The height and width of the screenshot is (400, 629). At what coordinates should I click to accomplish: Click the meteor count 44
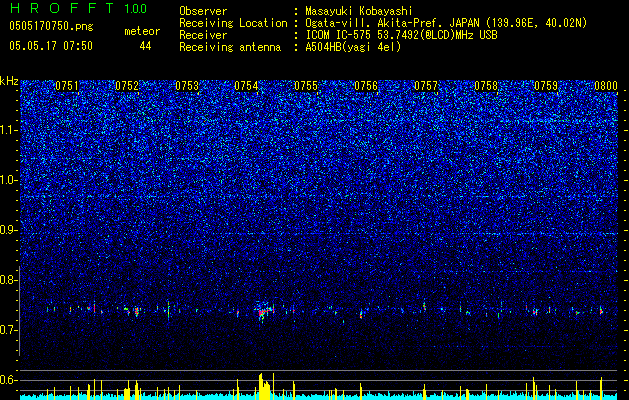(145, 46)
